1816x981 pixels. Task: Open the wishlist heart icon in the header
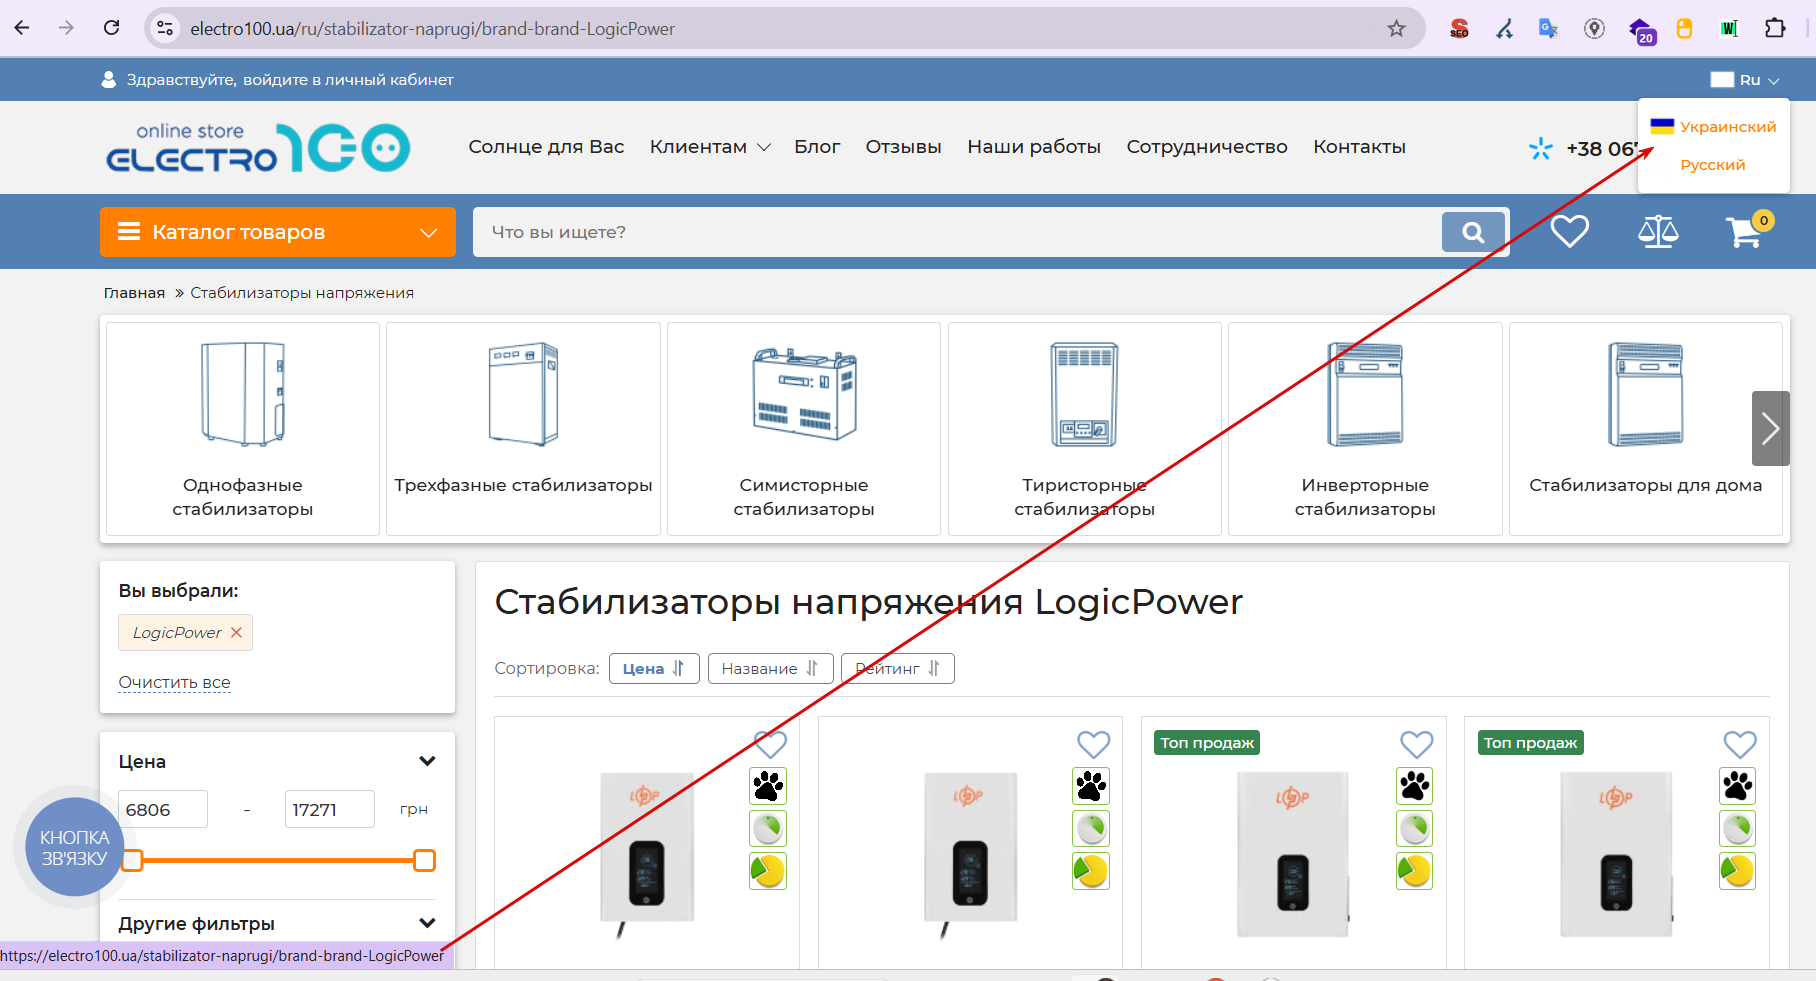1570,232
